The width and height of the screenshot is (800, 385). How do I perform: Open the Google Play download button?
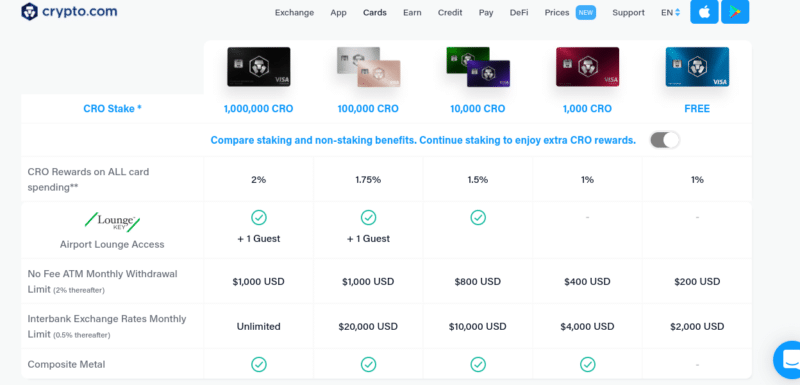click(x=735, y=12)
